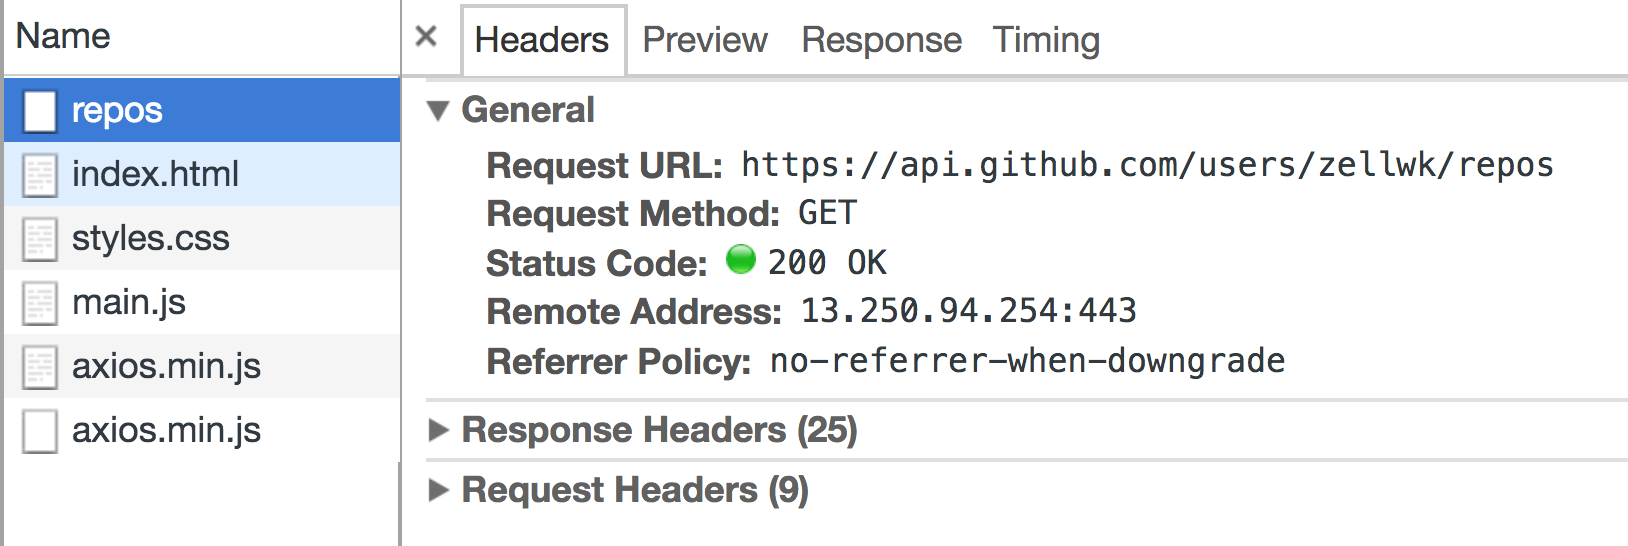1628x546 pixels.
Task: Click the main.js file icon
Action: pos(40,303)
